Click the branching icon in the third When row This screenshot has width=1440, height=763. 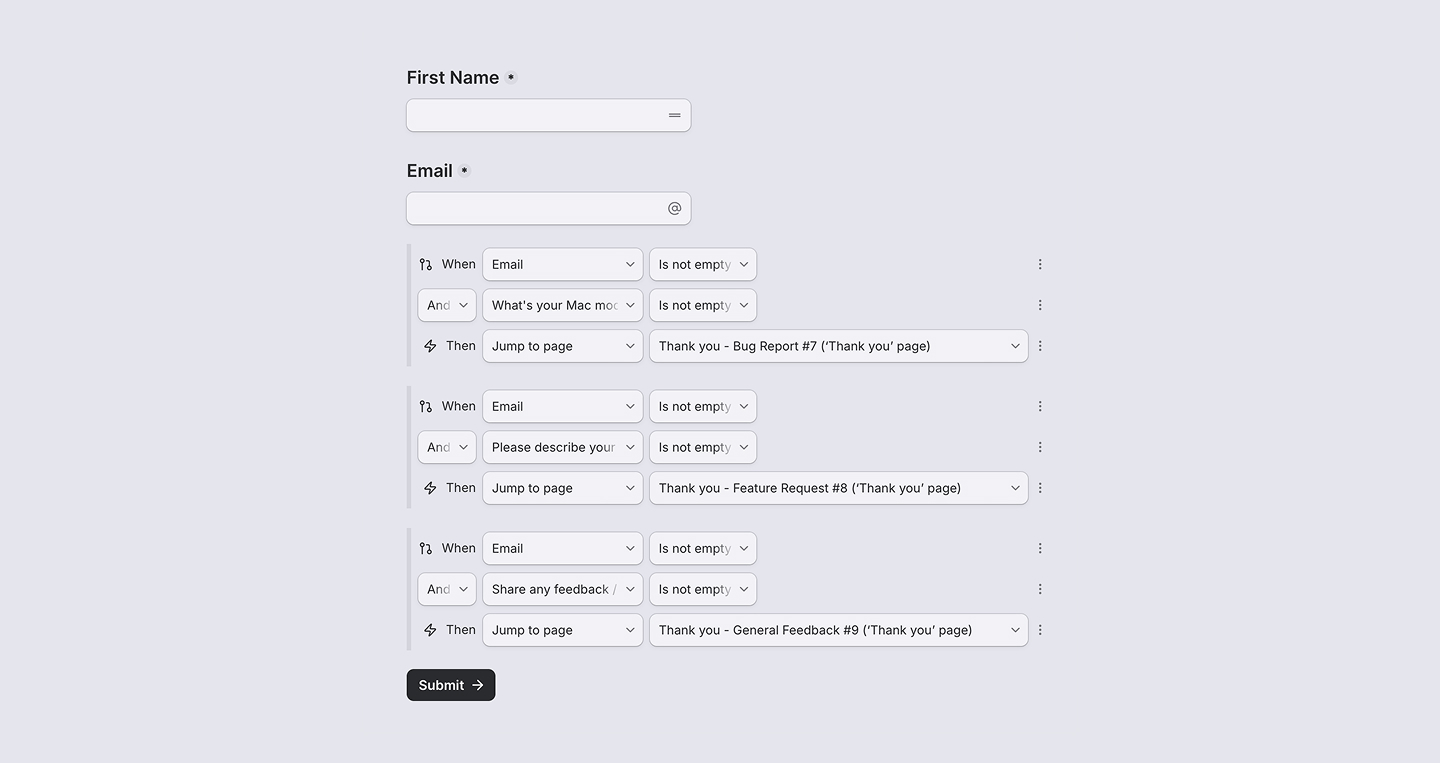point(426,548)
